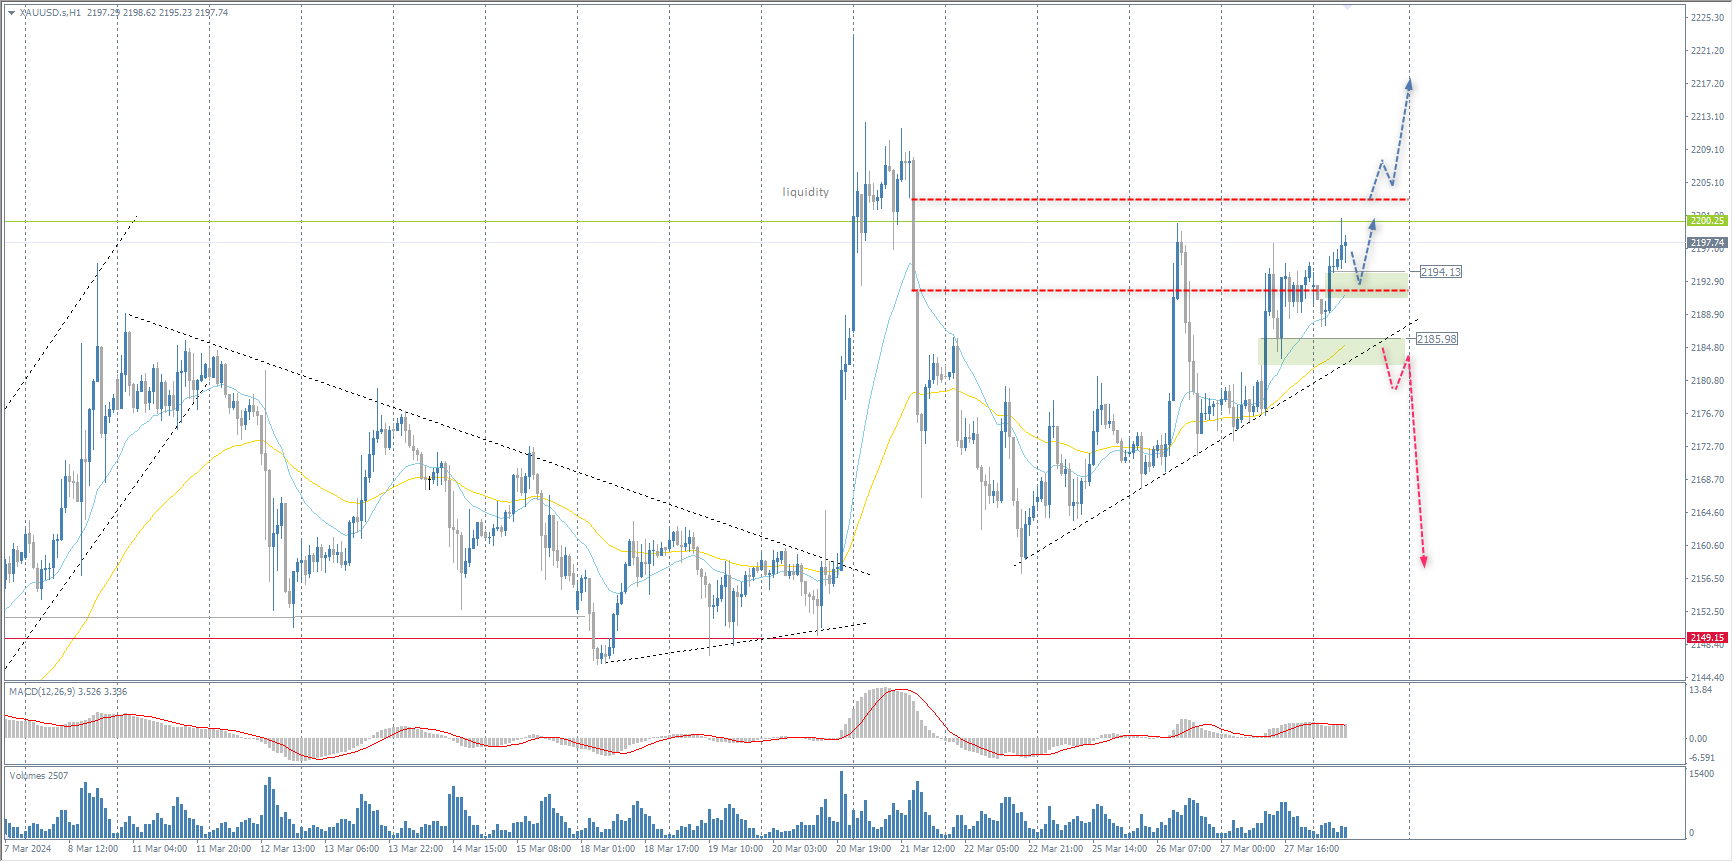Click the 26 Mar 07:00 time label
The height and width of the screenshot is (862, 1733).
[1184, 849]
